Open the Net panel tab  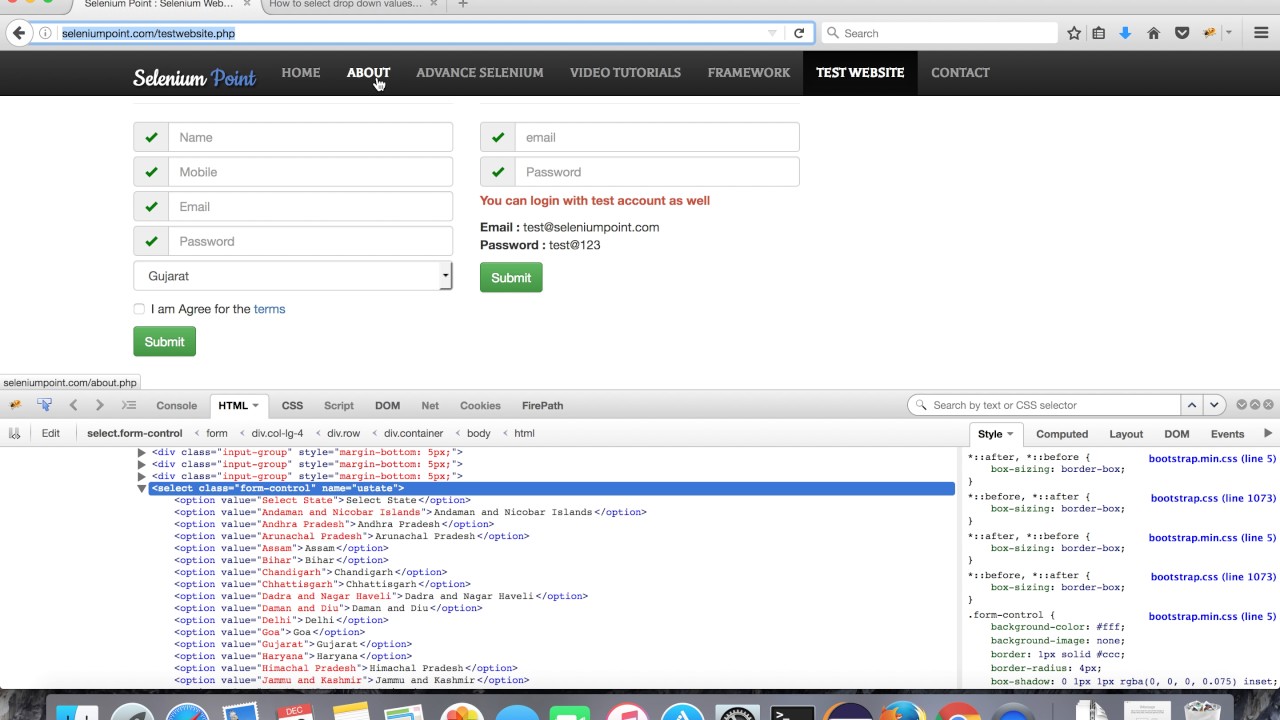click(430, 405)
